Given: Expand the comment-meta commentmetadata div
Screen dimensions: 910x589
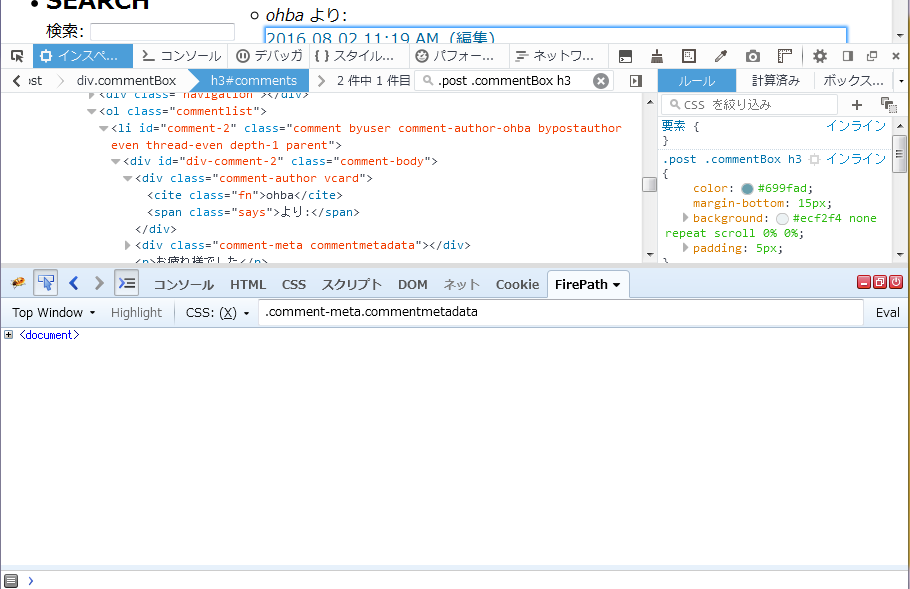Looking at the screenshot, I should pos(128,245).
